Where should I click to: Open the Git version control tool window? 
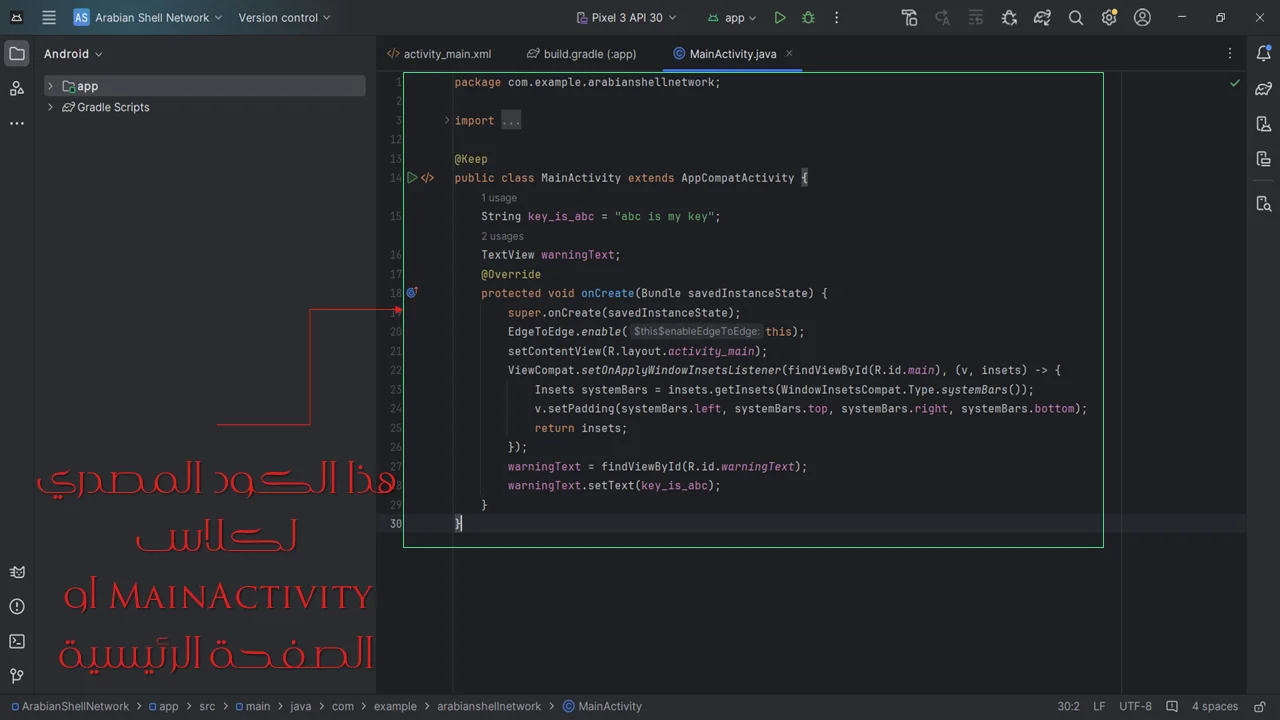pos(17,676)
